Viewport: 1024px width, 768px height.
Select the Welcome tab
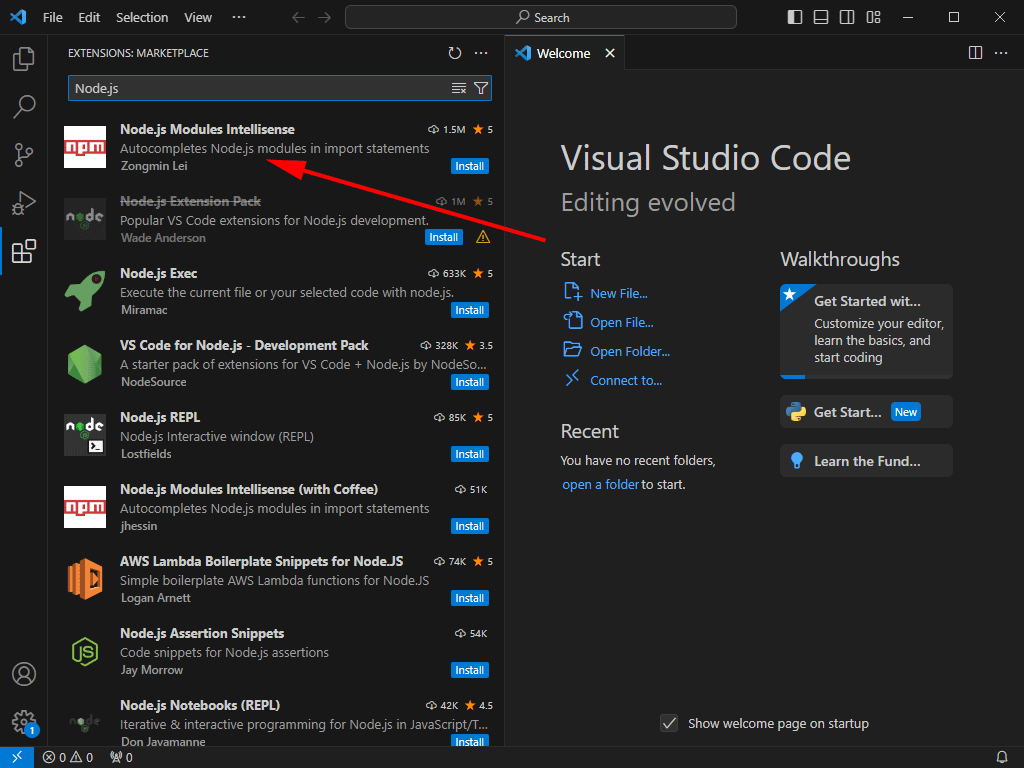click(563, 54)
